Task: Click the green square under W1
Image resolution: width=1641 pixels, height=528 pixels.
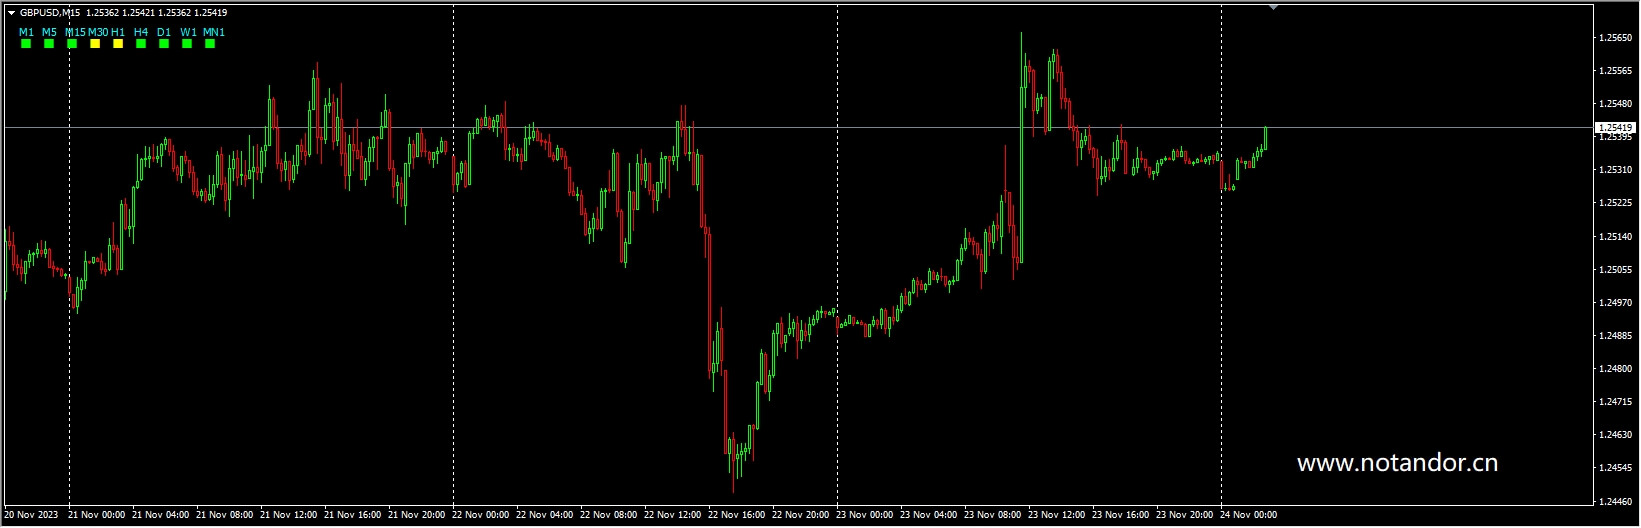Action: [x=187, y=44]
